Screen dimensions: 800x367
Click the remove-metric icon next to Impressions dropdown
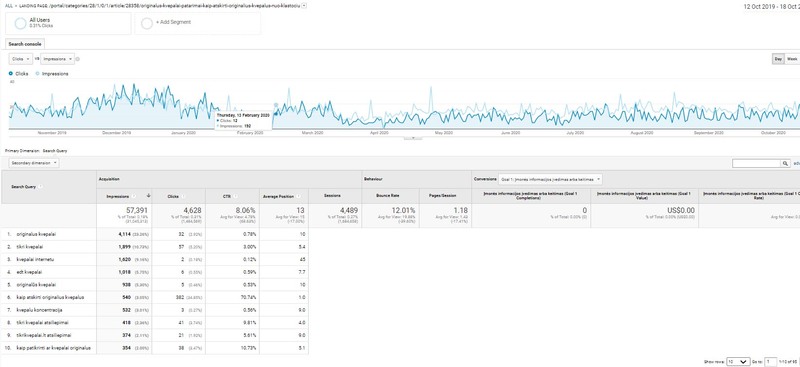78,59
